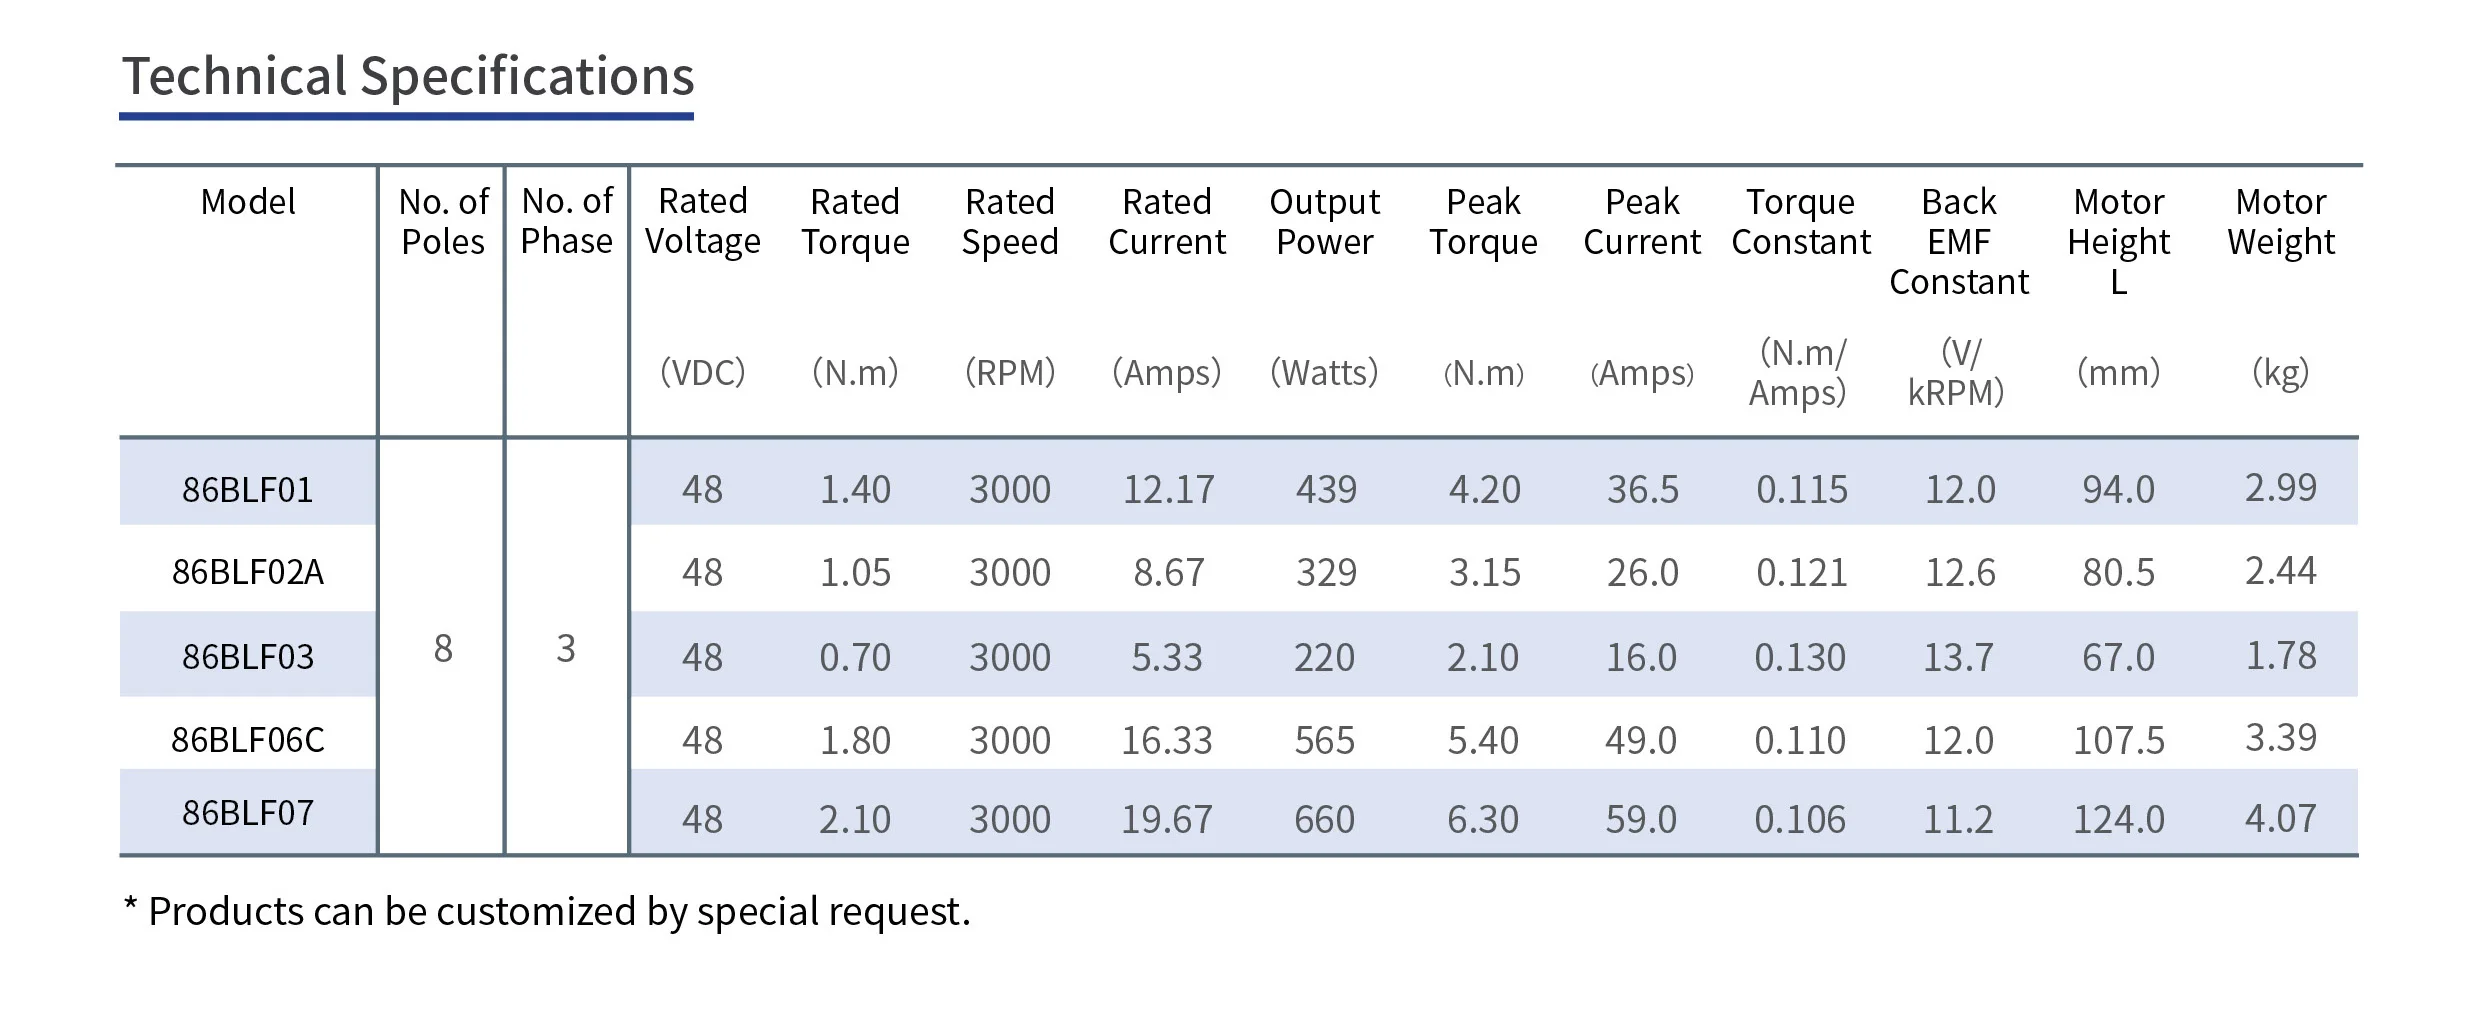2480x1025 pixels.
Task: Click the products customization footnote text
Action: [547, 912]
